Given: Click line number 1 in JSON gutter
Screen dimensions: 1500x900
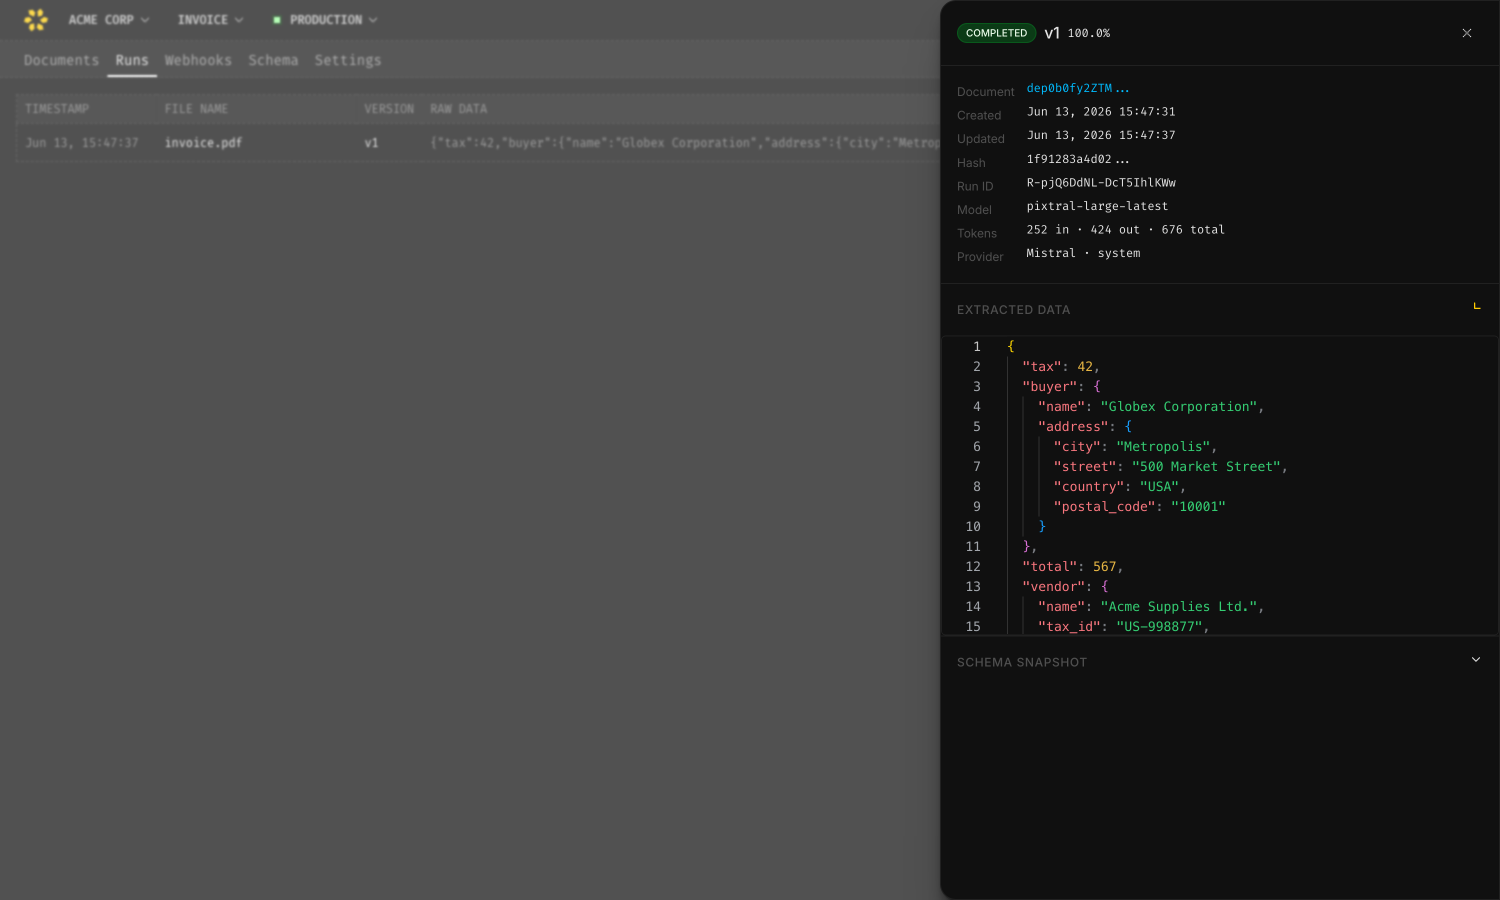Looking at the screenshot, I should coord(977,347).
